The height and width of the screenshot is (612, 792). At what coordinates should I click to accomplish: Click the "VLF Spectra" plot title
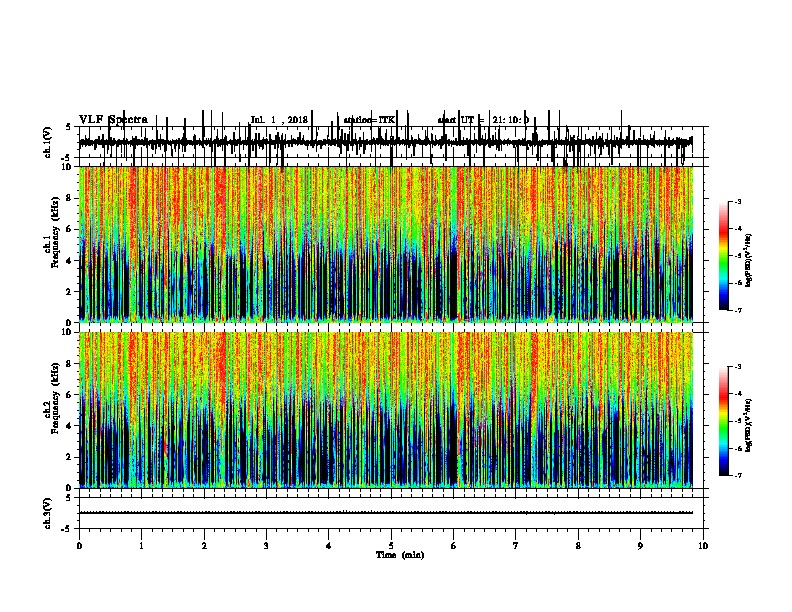tap(113, 120)
